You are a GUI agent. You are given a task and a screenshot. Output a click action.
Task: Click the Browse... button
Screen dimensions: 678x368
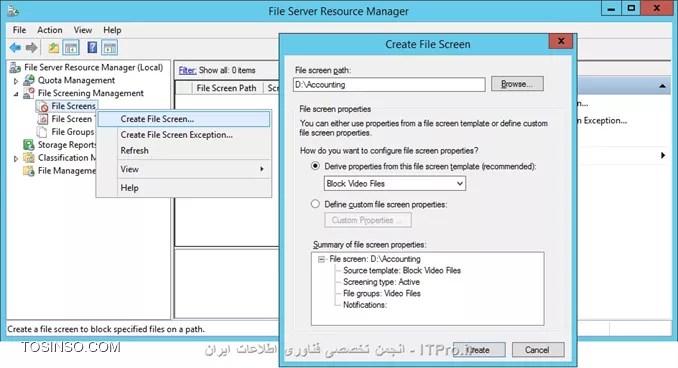coord(517,84)
